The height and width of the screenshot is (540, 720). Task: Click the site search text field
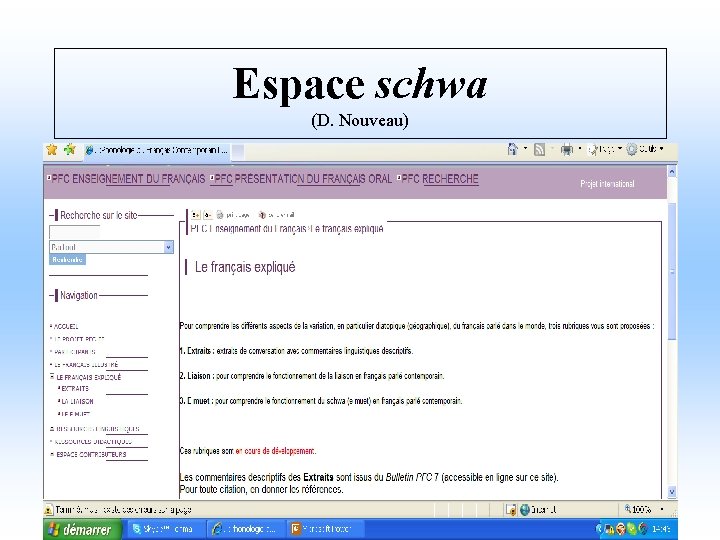coord(74,232)
